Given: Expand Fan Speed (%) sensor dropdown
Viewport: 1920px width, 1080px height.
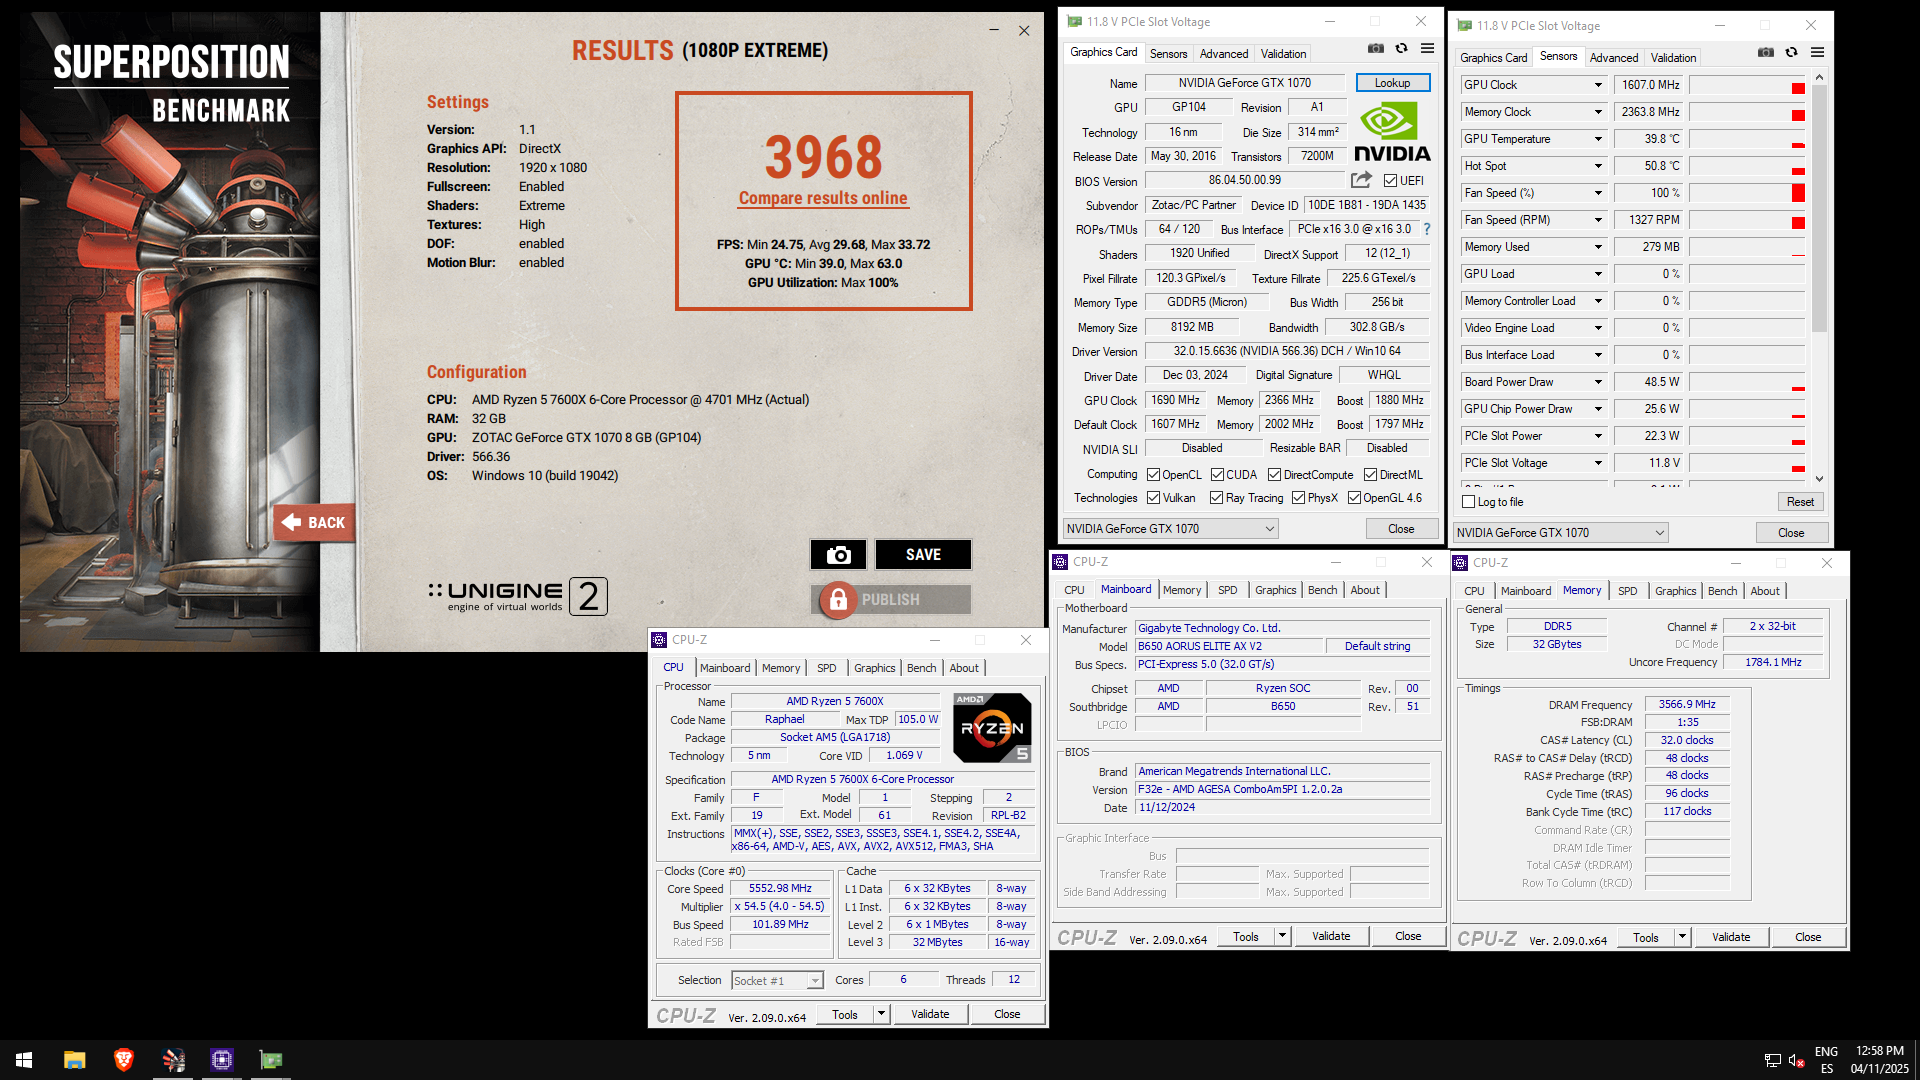Looking at the screenshot, I should coord(1598,193).
